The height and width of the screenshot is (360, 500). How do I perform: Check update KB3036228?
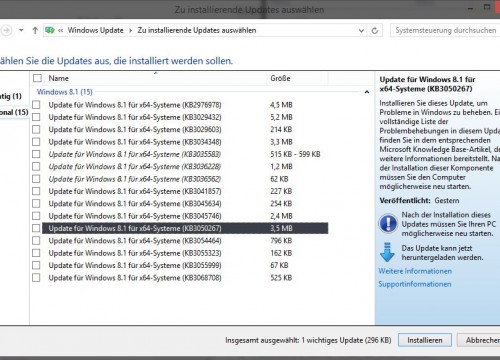[36, 166]
